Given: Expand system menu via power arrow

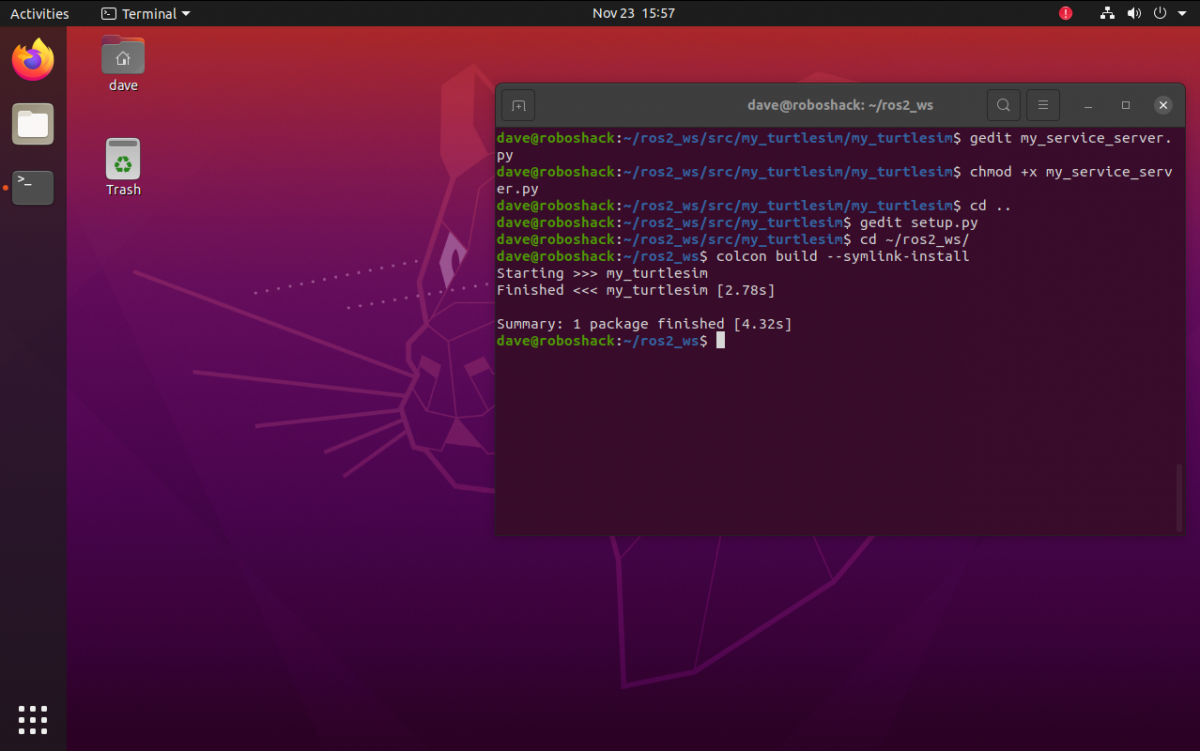Looking at the screenshot, I should [x=1180, y=14].
